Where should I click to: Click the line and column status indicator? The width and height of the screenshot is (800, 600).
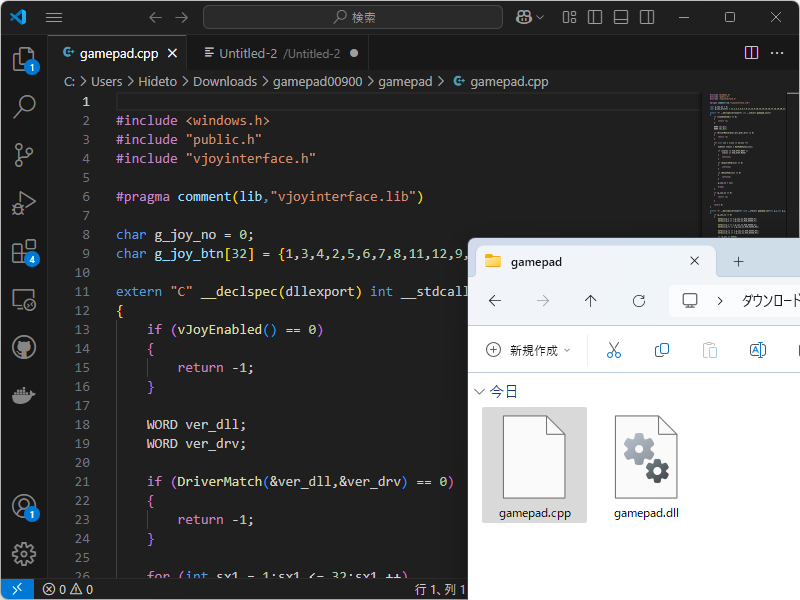(440, 589)
